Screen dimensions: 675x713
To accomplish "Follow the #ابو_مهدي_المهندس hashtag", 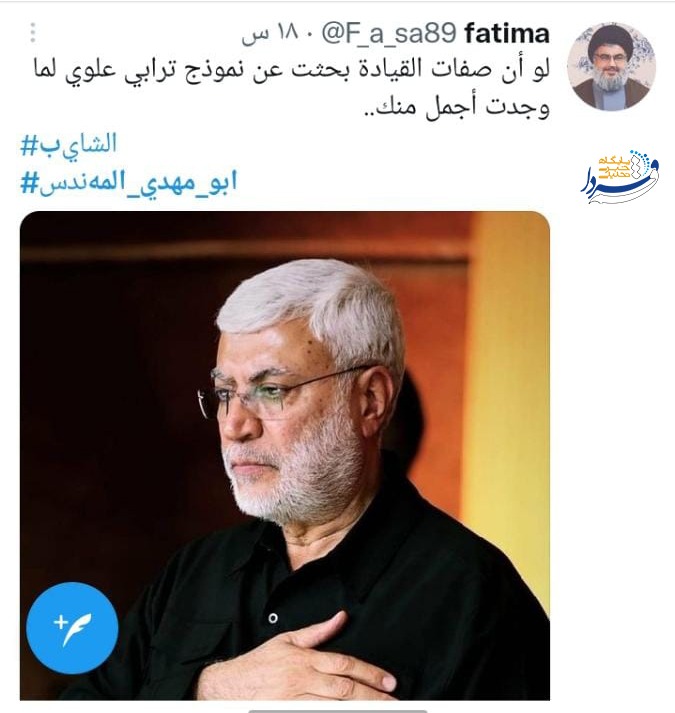I will [x=129, y=183].
